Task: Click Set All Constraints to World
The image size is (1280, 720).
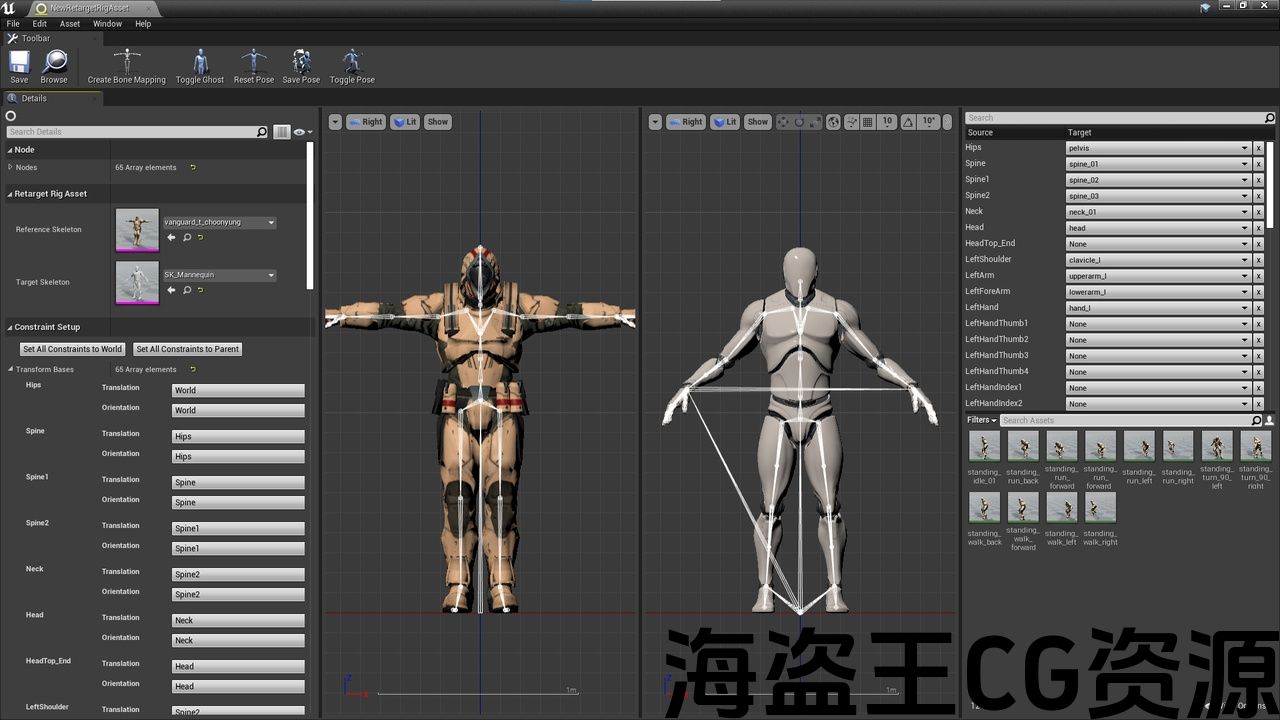Action: [72, 349]
